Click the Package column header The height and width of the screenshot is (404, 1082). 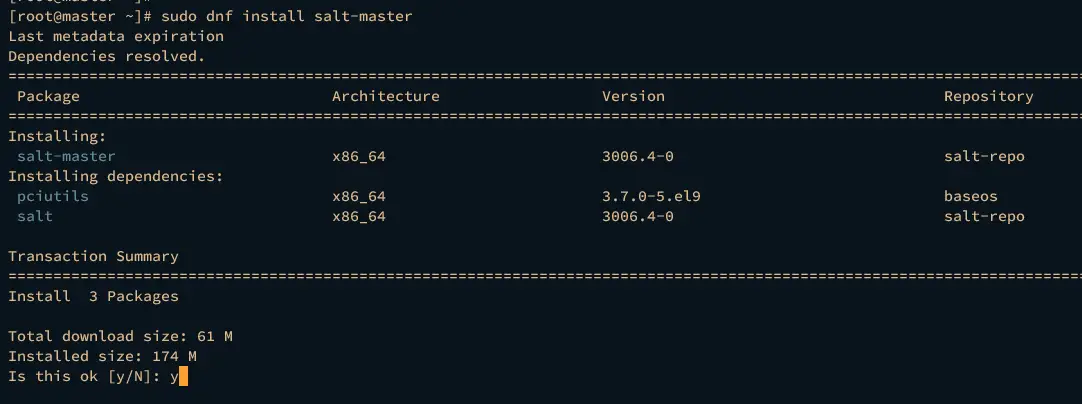48,96
